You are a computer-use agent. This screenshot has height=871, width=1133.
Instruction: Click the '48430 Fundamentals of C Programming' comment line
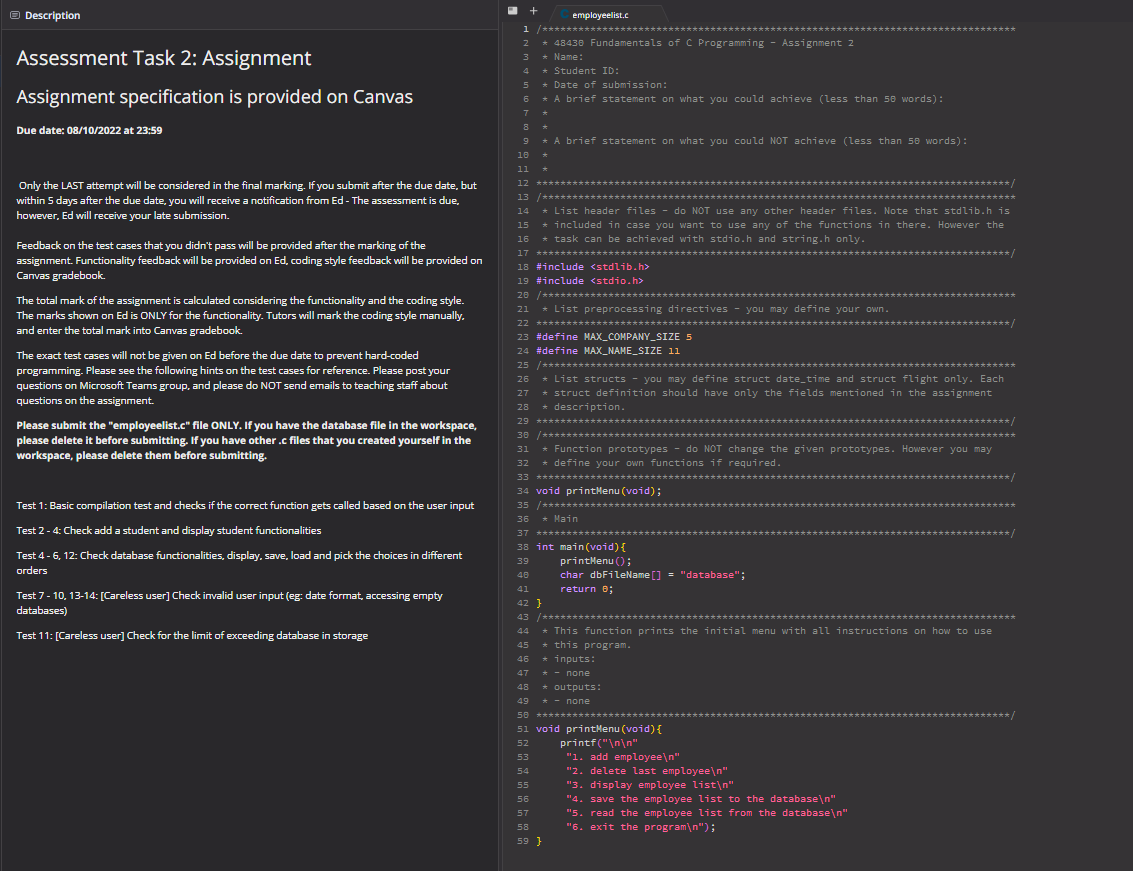click(x=697, y=43)
